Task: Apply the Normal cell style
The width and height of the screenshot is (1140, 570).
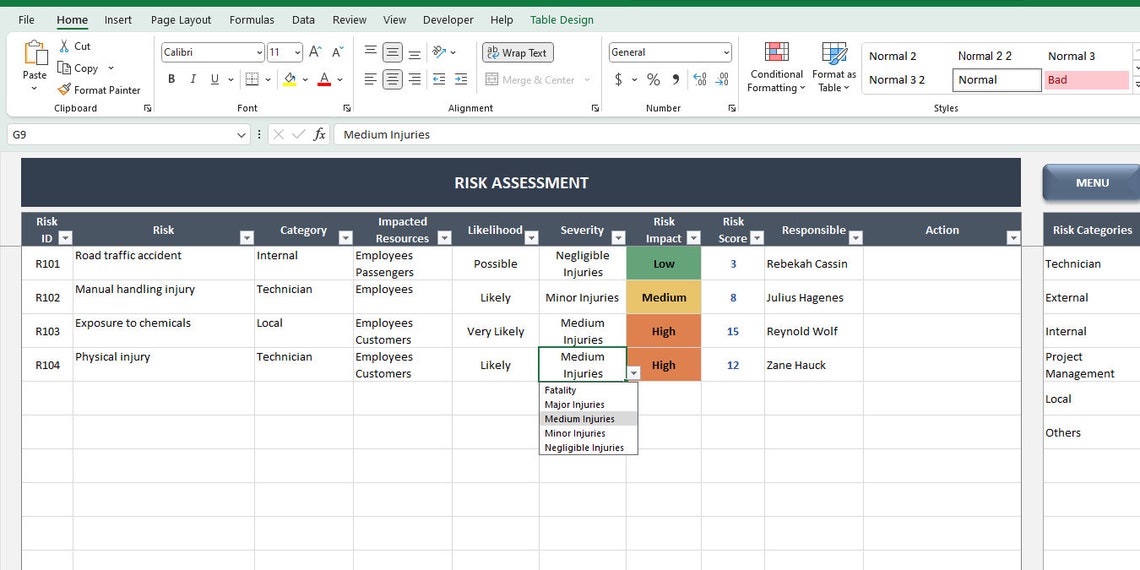Action: pos(997,80)
